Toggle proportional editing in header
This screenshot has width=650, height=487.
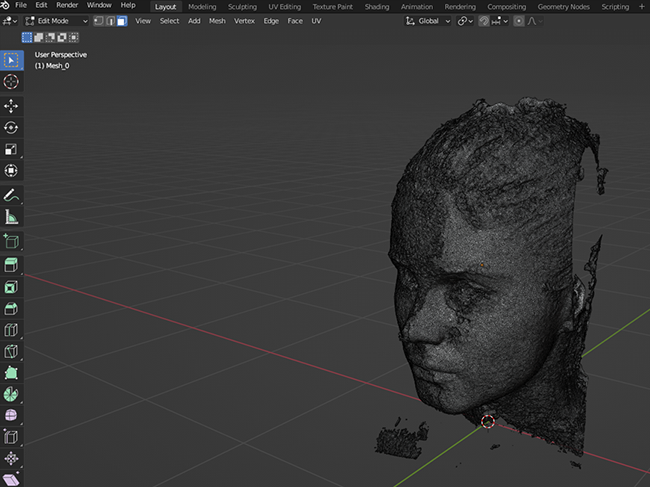(x=519, y=21)
